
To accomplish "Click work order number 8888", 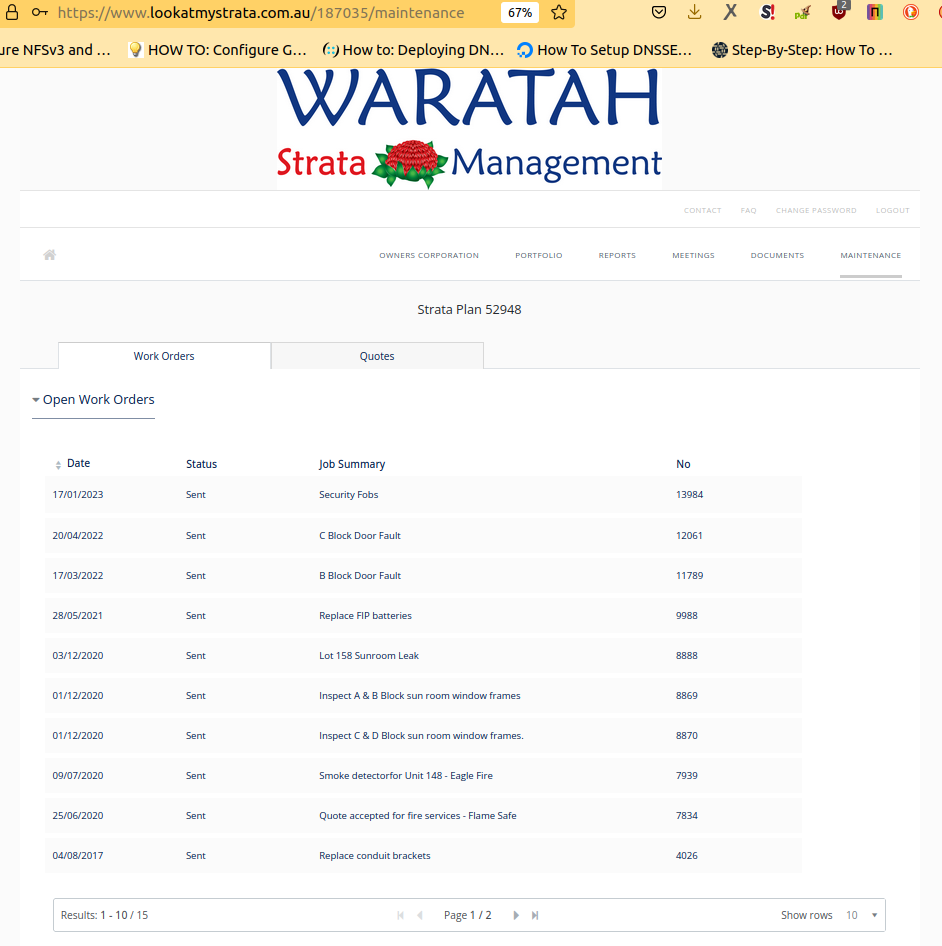I will click(x=687, y=655).
